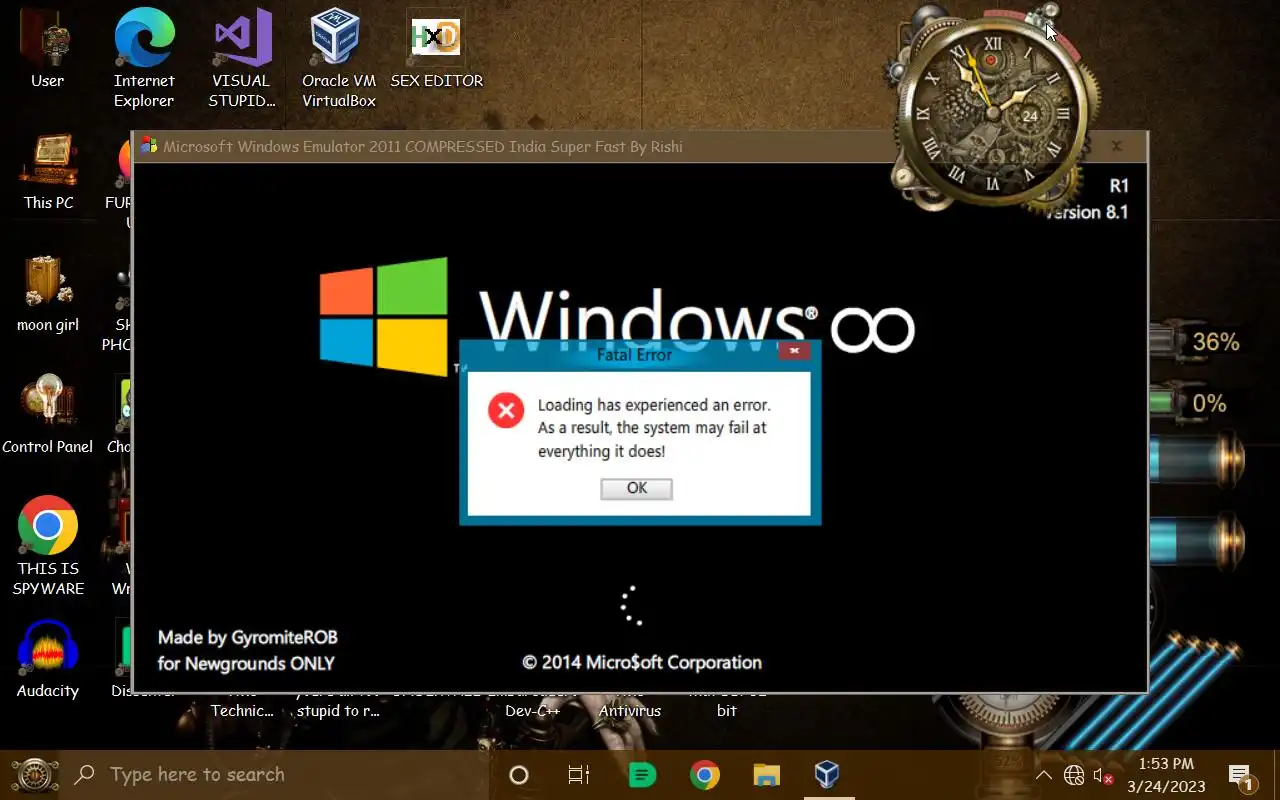Click the Windows logo in the emulator
The width and height of the screenshot is (1280, 800).
[384, 315]
